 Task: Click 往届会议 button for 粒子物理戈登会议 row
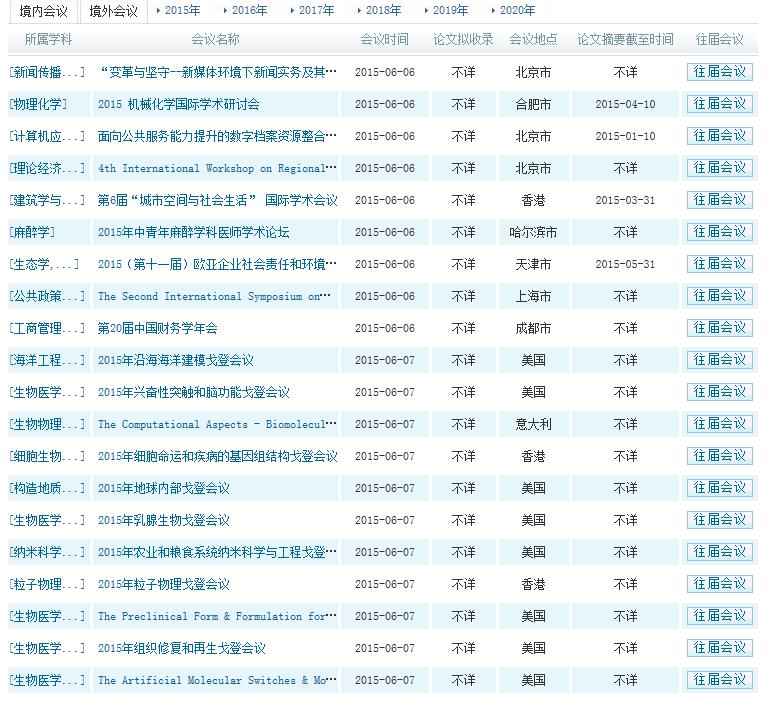coord(719,584)
